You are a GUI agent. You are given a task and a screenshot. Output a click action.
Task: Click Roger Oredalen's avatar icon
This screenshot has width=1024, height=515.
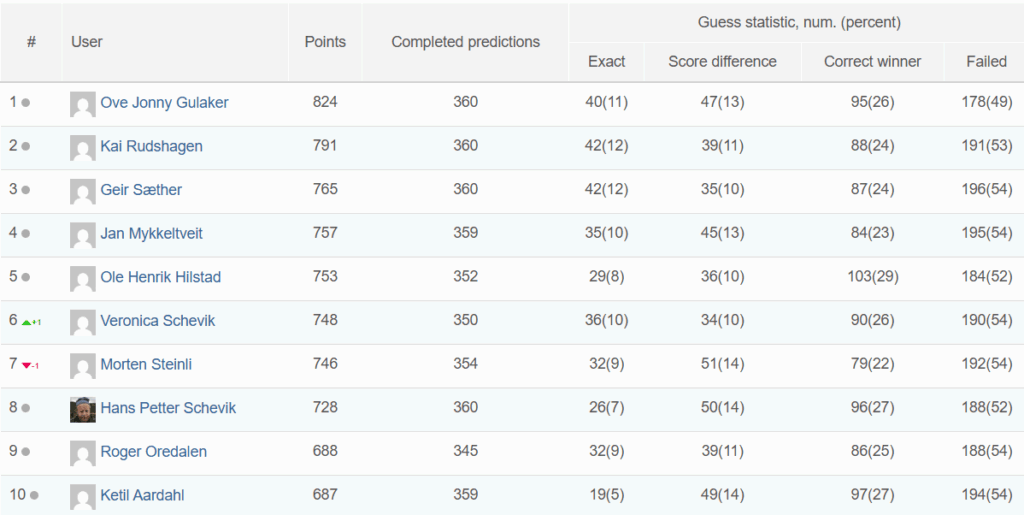(x=83, y=454)
